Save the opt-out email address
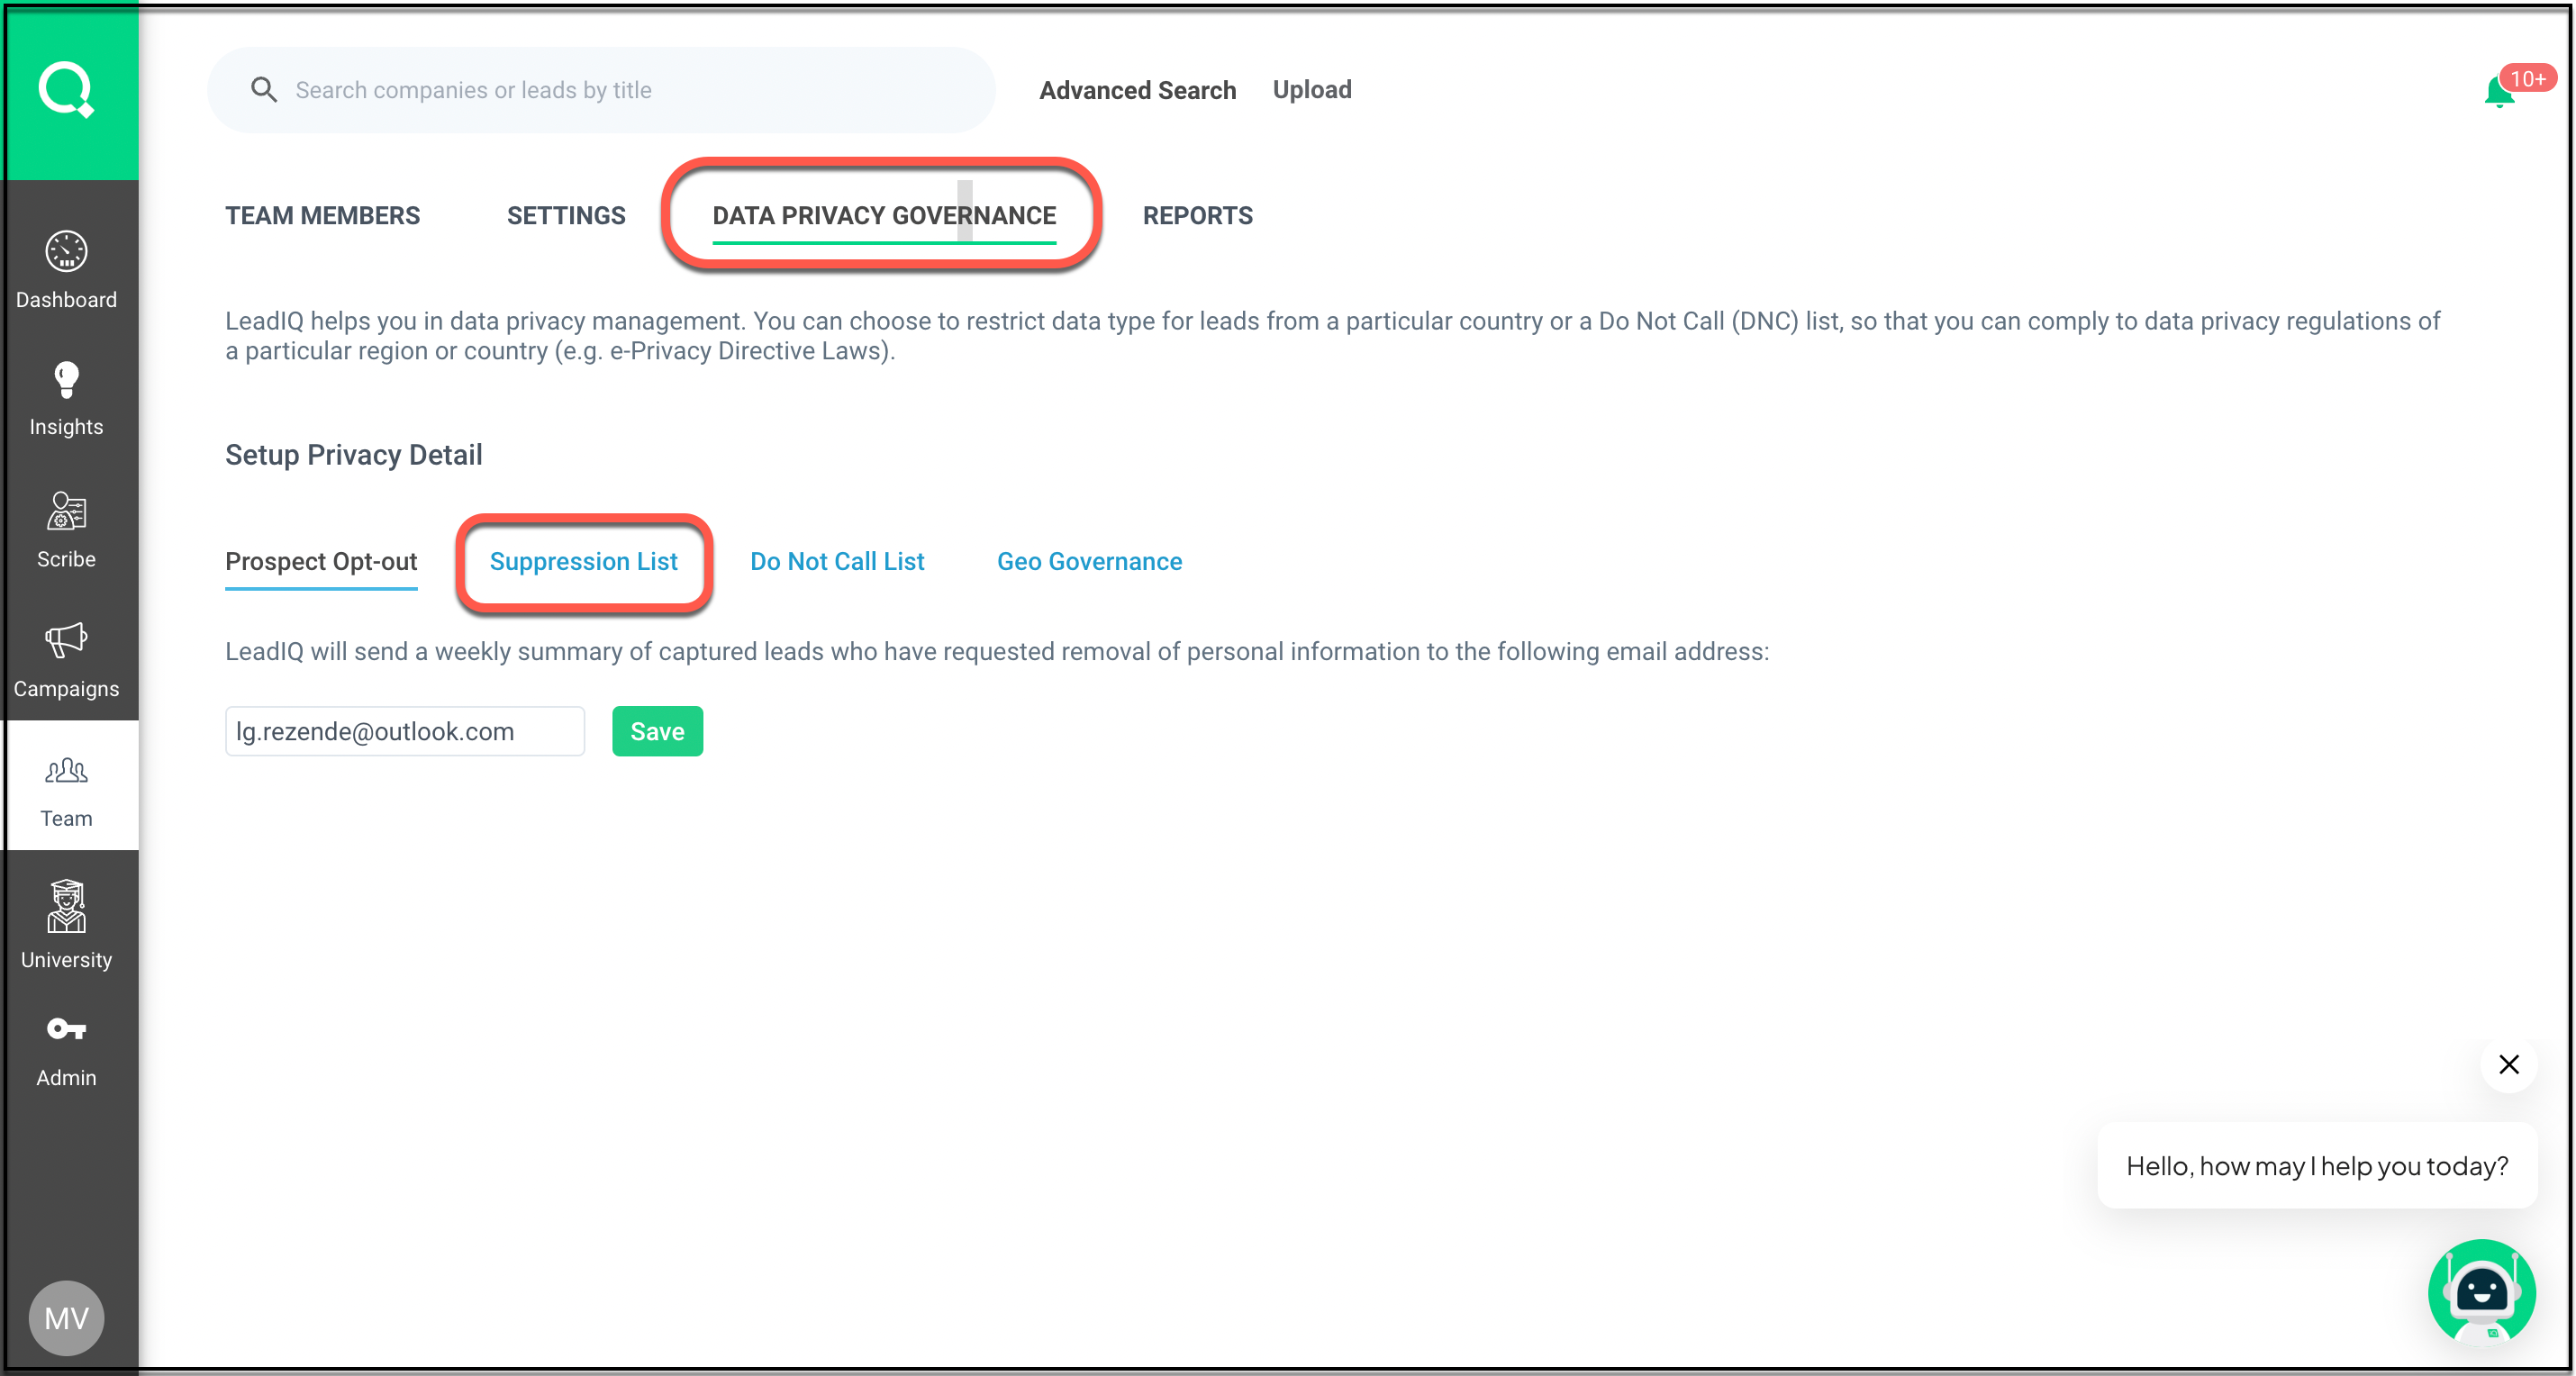This screenshot has height=1376, width=2576. tap(657, 731)
